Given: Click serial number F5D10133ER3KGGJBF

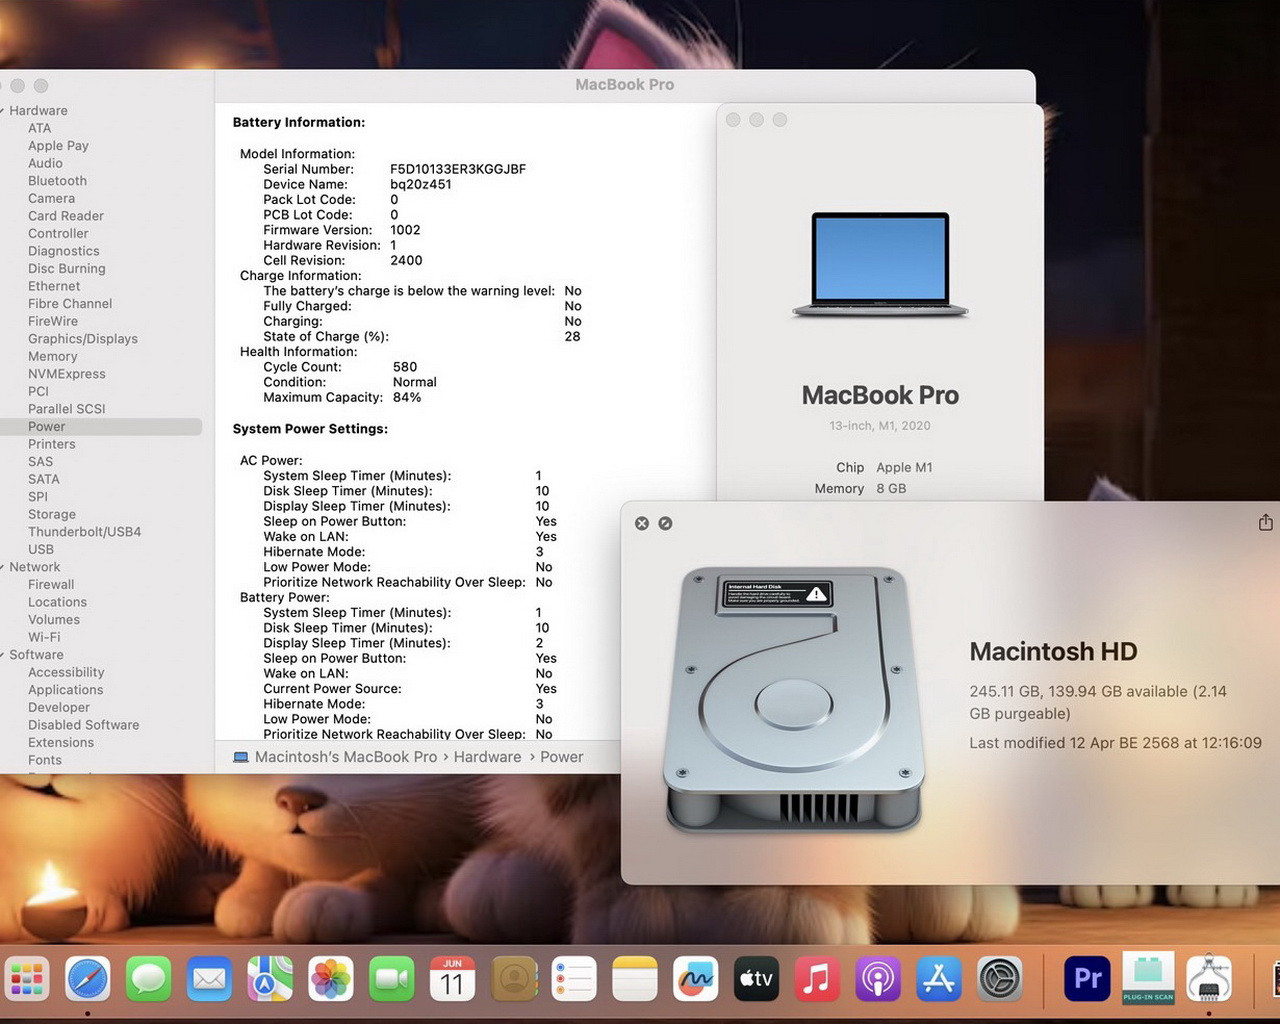Looking at the screenshot, I should click(458, 169).
